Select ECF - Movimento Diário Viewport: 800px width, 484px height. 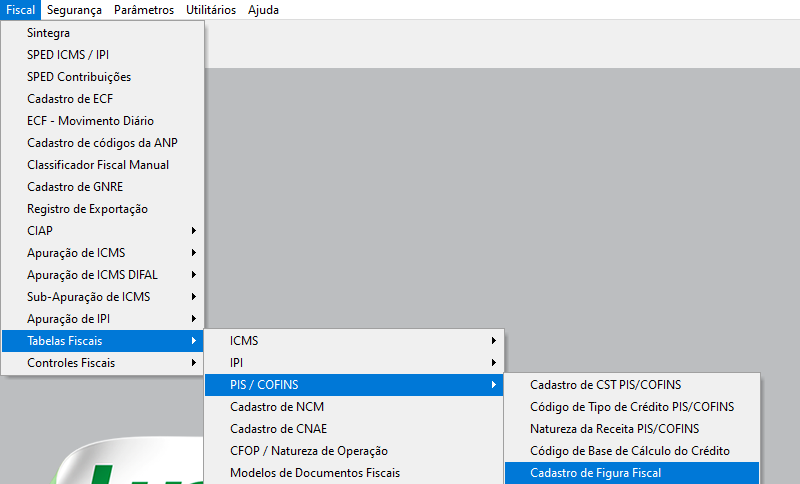90,121
